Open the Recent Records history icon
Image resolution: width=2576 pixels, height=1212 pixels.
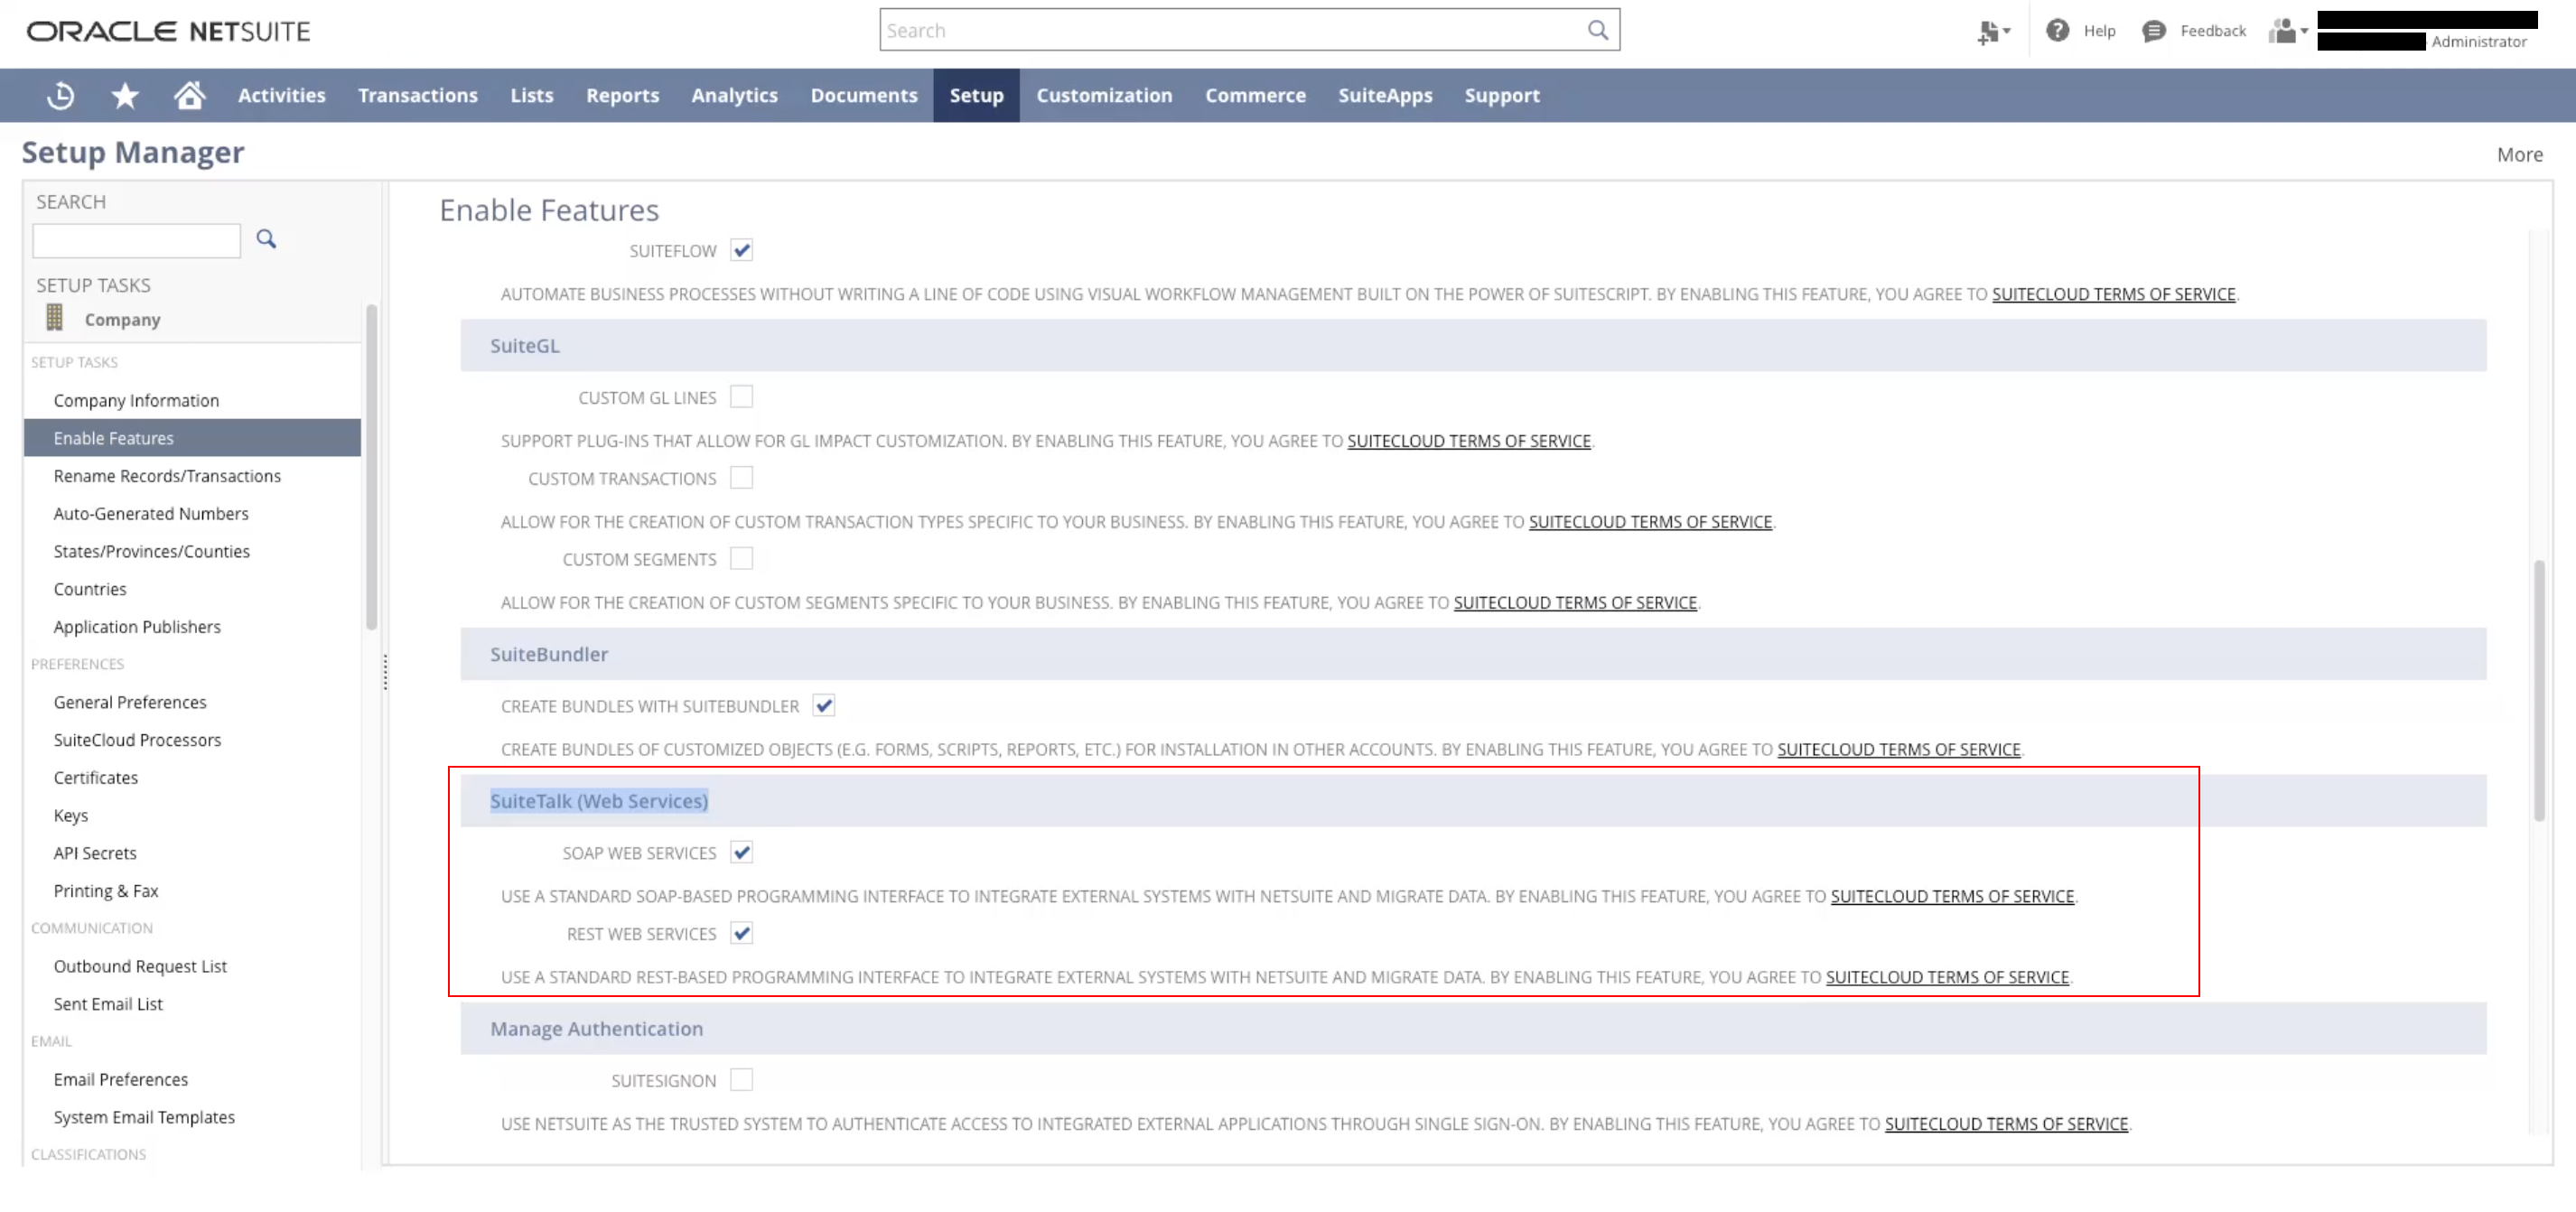[60, 95]
